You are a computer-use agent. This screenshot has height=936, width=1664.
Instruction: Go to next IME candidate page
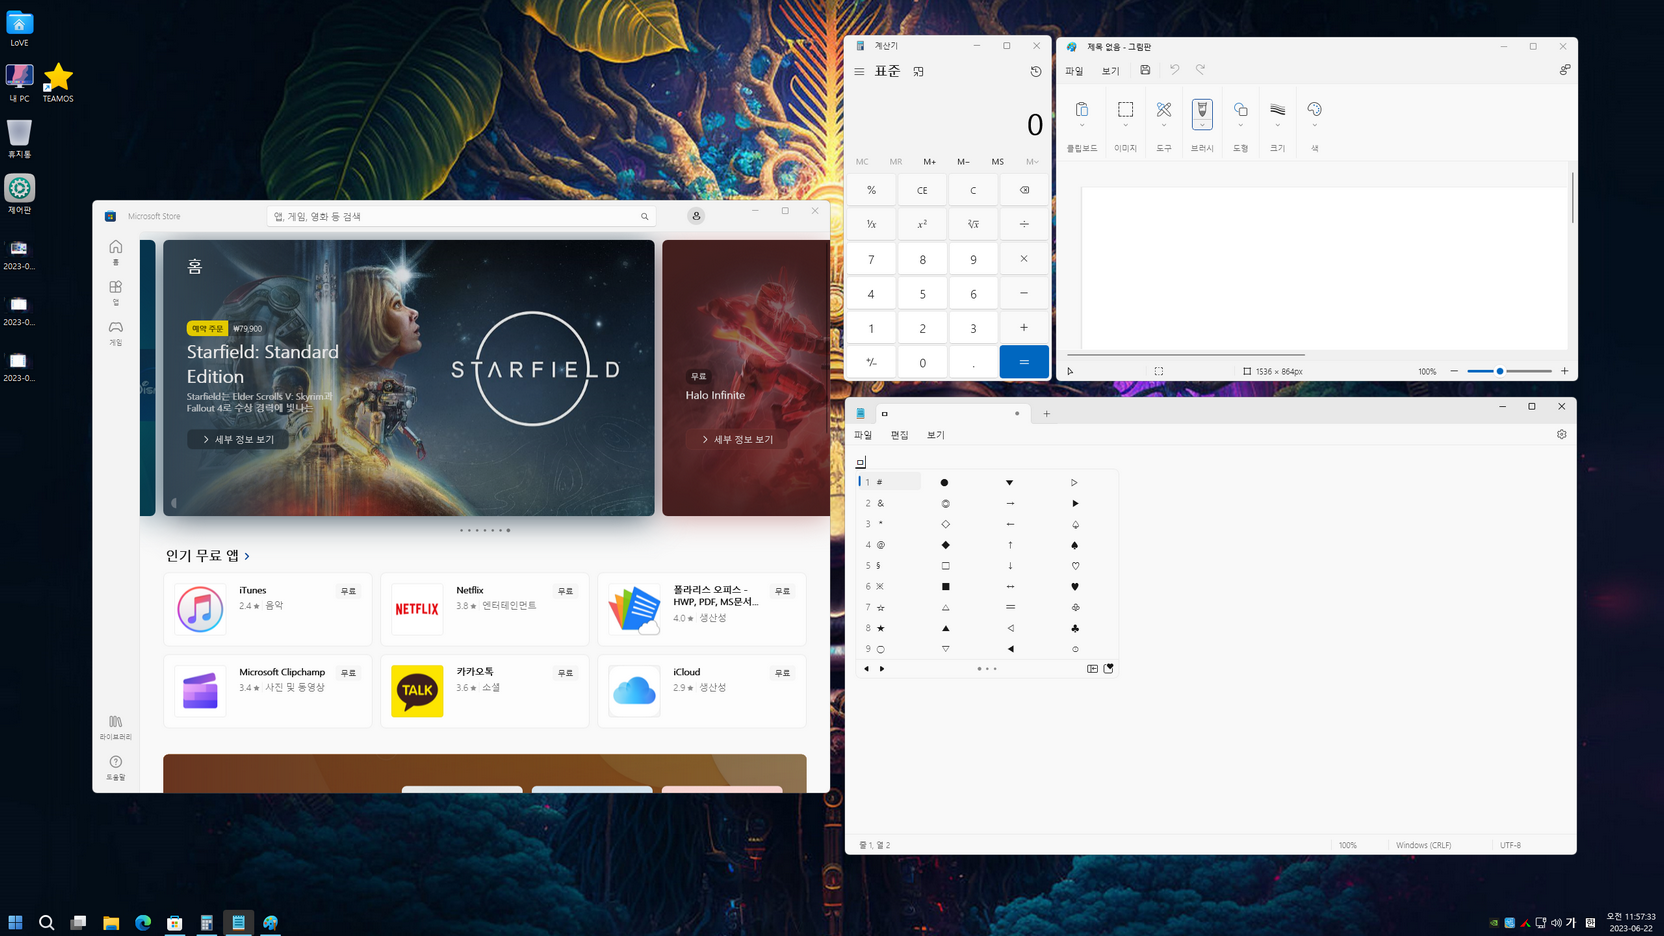pos(882,668)
